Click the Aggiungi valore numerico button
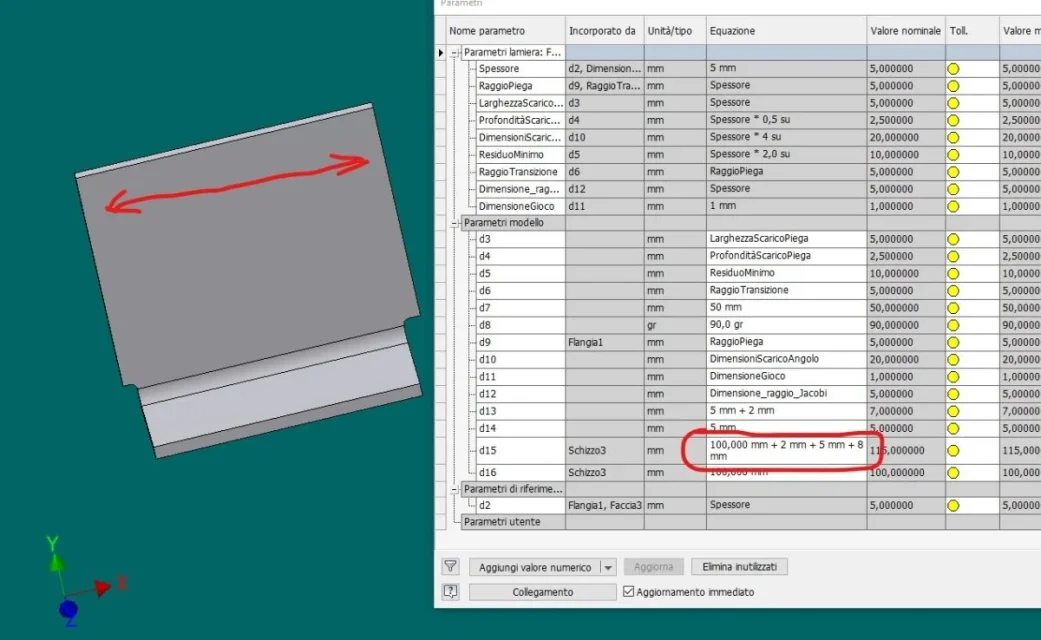Image resolution: width=1041 pixels, height=640 pixels. pos(534,567)
